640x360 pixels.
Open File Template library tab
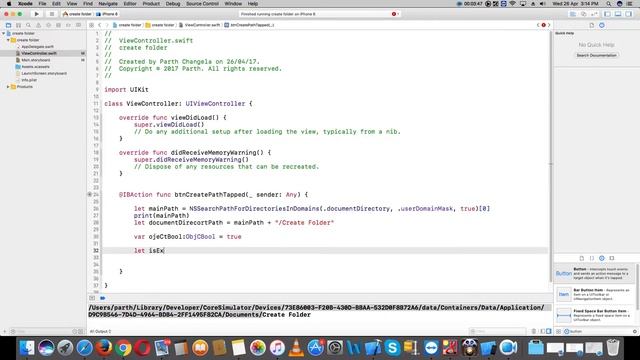[582, 258]
